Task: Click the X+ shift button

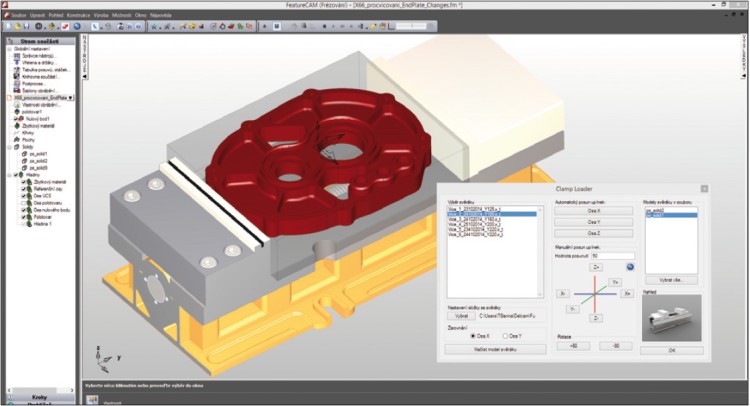Action: [628, 293]
